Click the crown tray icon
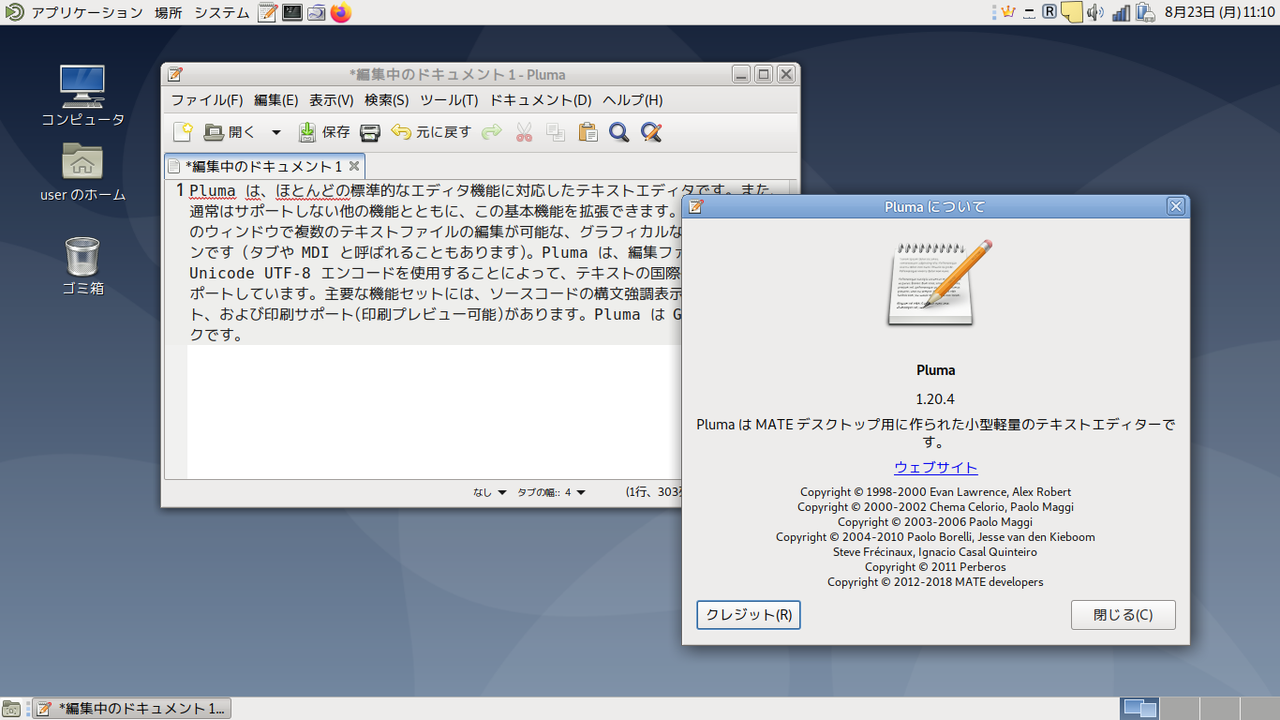The height and width of the screenshot is (720, 1280). pyautogui.click(x=1008, y=13)
